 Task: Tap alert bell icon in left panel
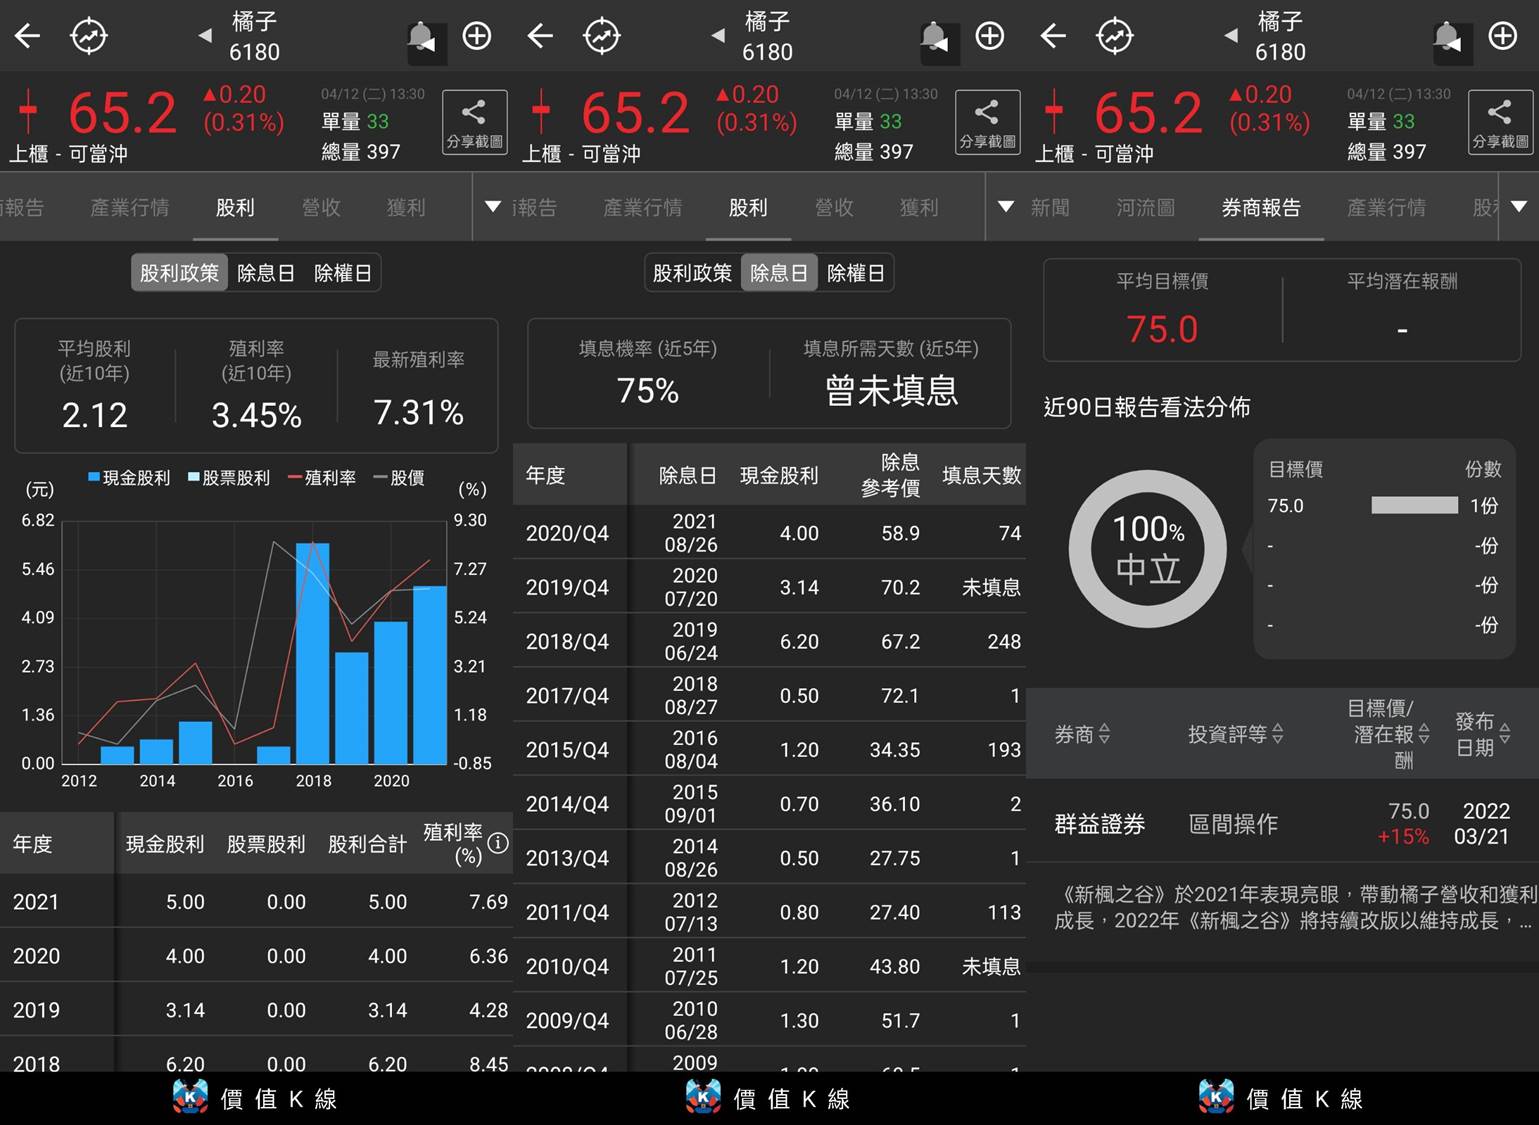(421, 37)
